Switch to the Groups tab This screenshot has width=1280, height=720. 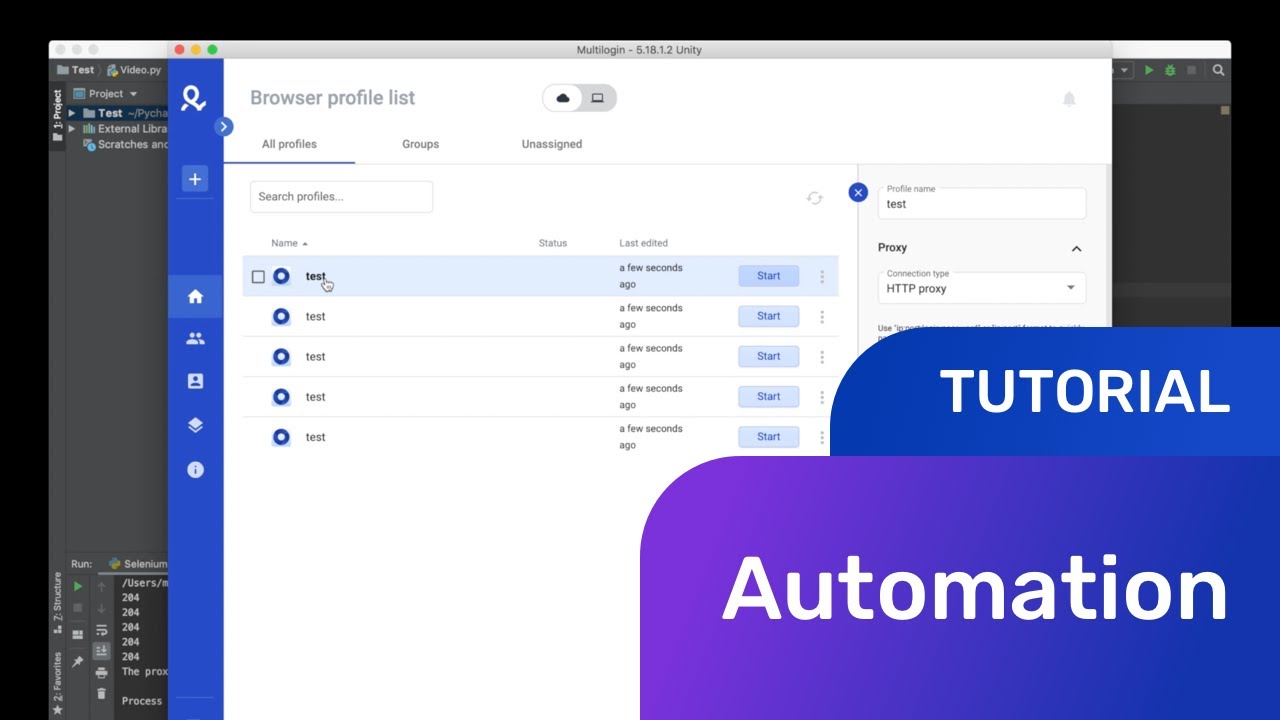(x=420, y=144)
